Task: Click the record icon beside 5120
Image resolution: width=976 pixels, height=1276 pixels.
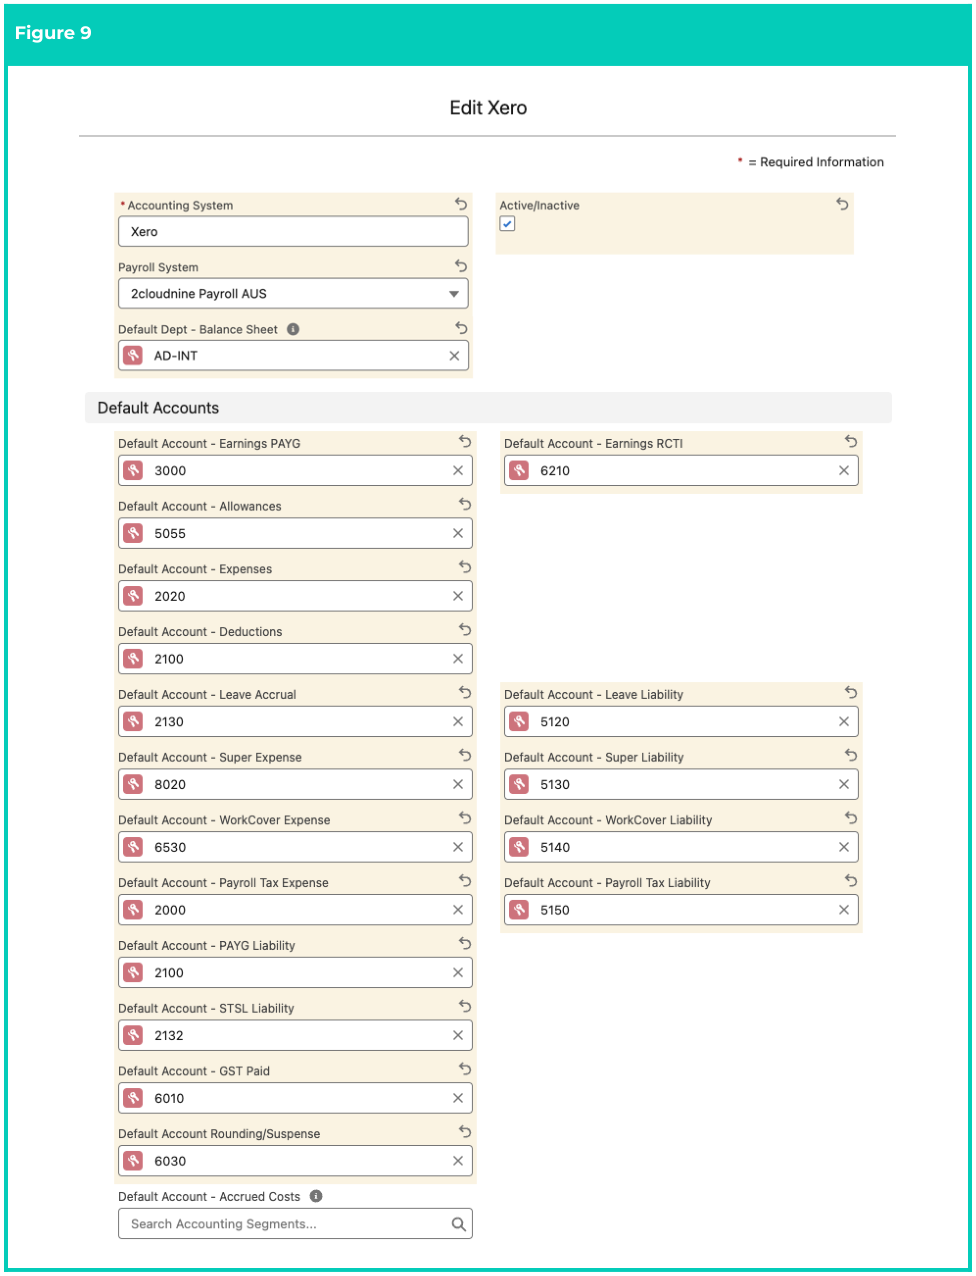Action: point(519,722)
